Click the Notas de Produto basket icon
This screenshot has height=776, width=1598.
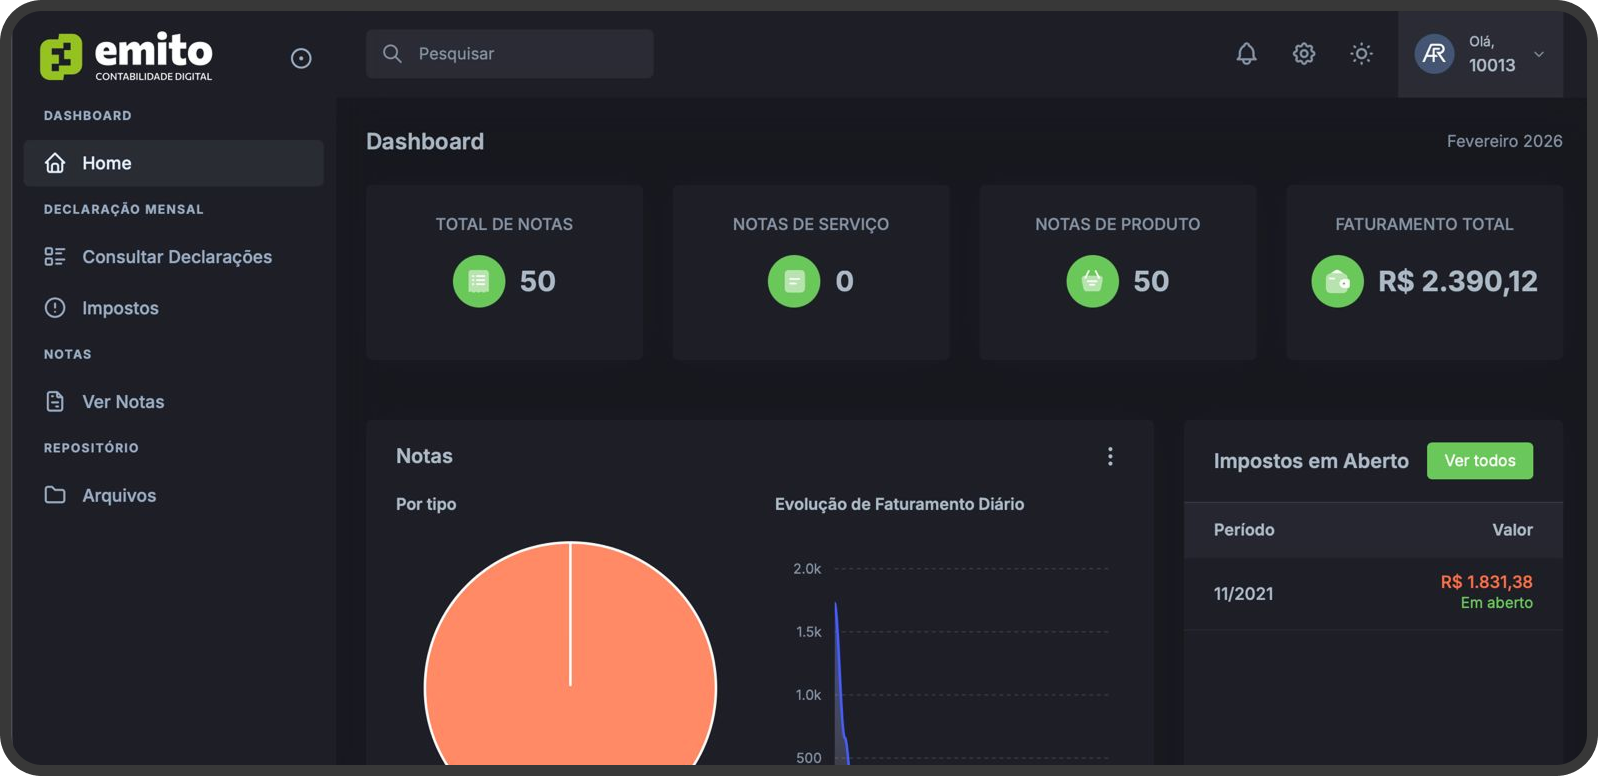pyautogui.click(x=1092, y=282)
